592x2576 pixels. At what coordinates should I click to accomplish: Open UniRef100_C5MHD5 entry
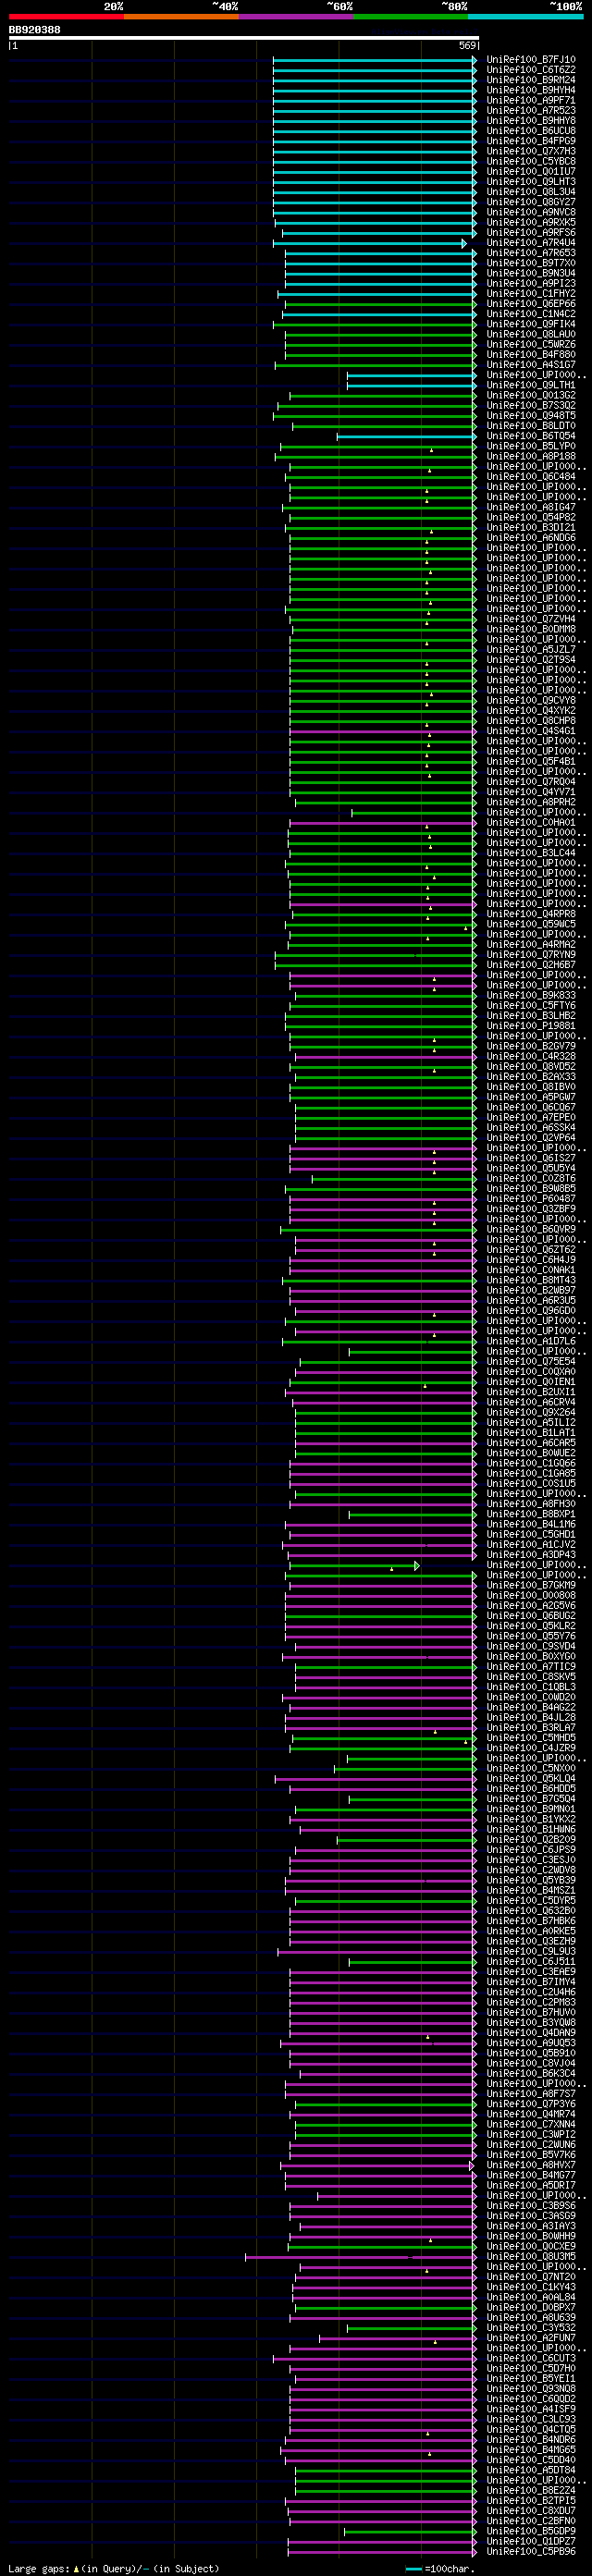[x=531, y=1738]
